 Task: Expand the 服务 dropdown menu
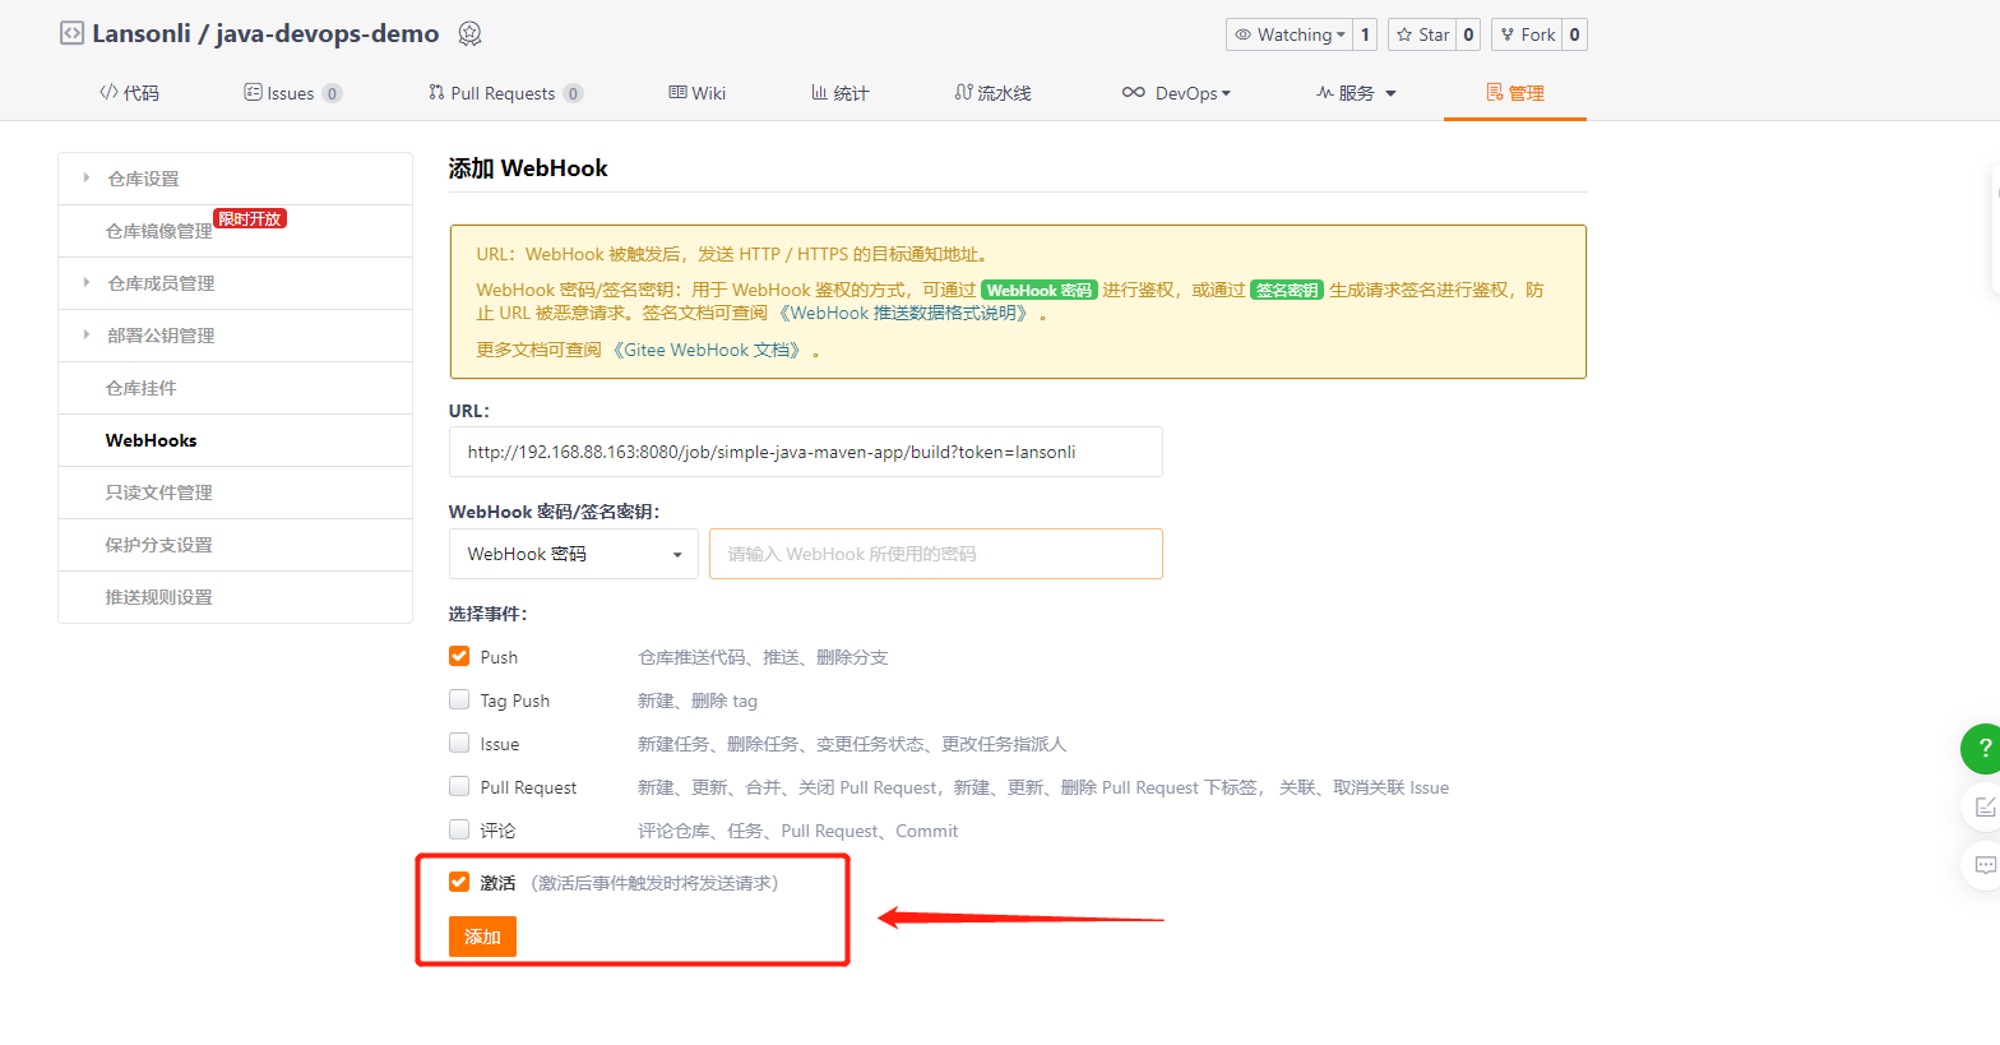click(x=1356, y=93)
